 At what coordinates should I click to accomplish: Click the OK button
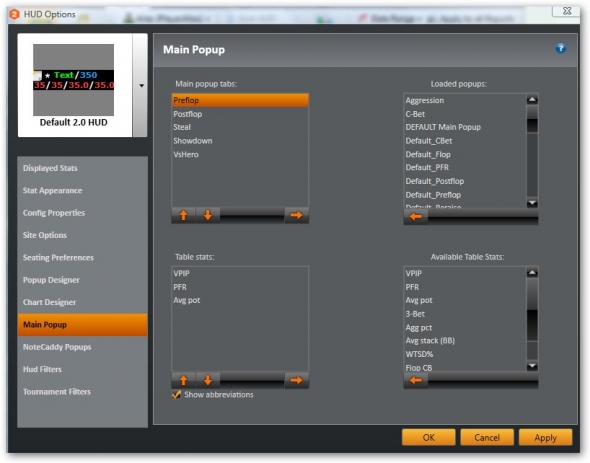(429, 437)
